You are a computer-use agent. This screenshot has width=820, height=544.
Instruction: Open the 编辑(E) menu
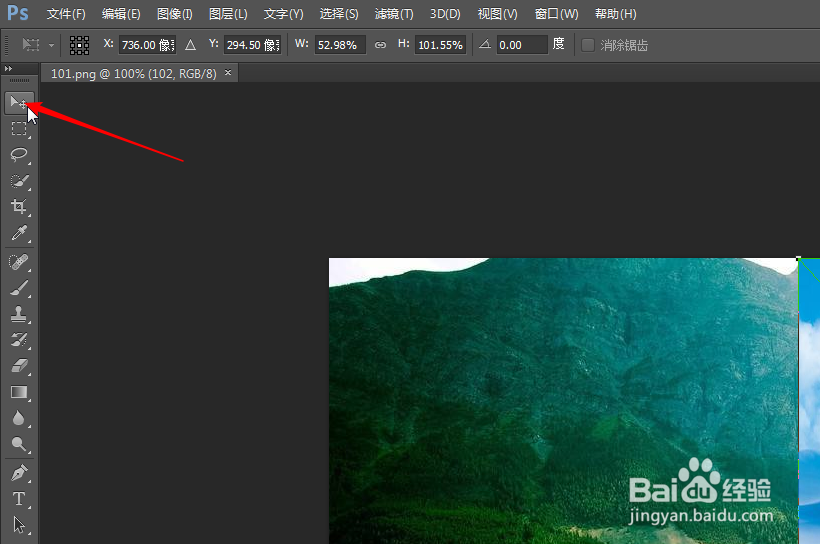point(121,14)
